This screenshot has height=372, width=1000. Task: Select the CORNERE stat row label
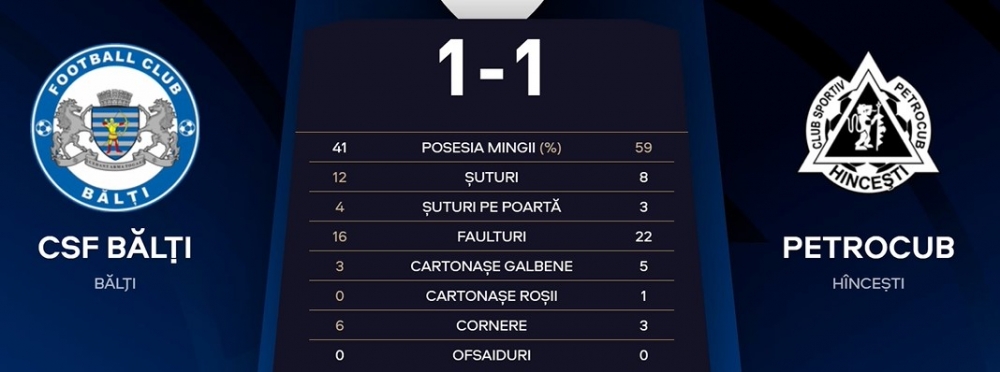point(492,326)
